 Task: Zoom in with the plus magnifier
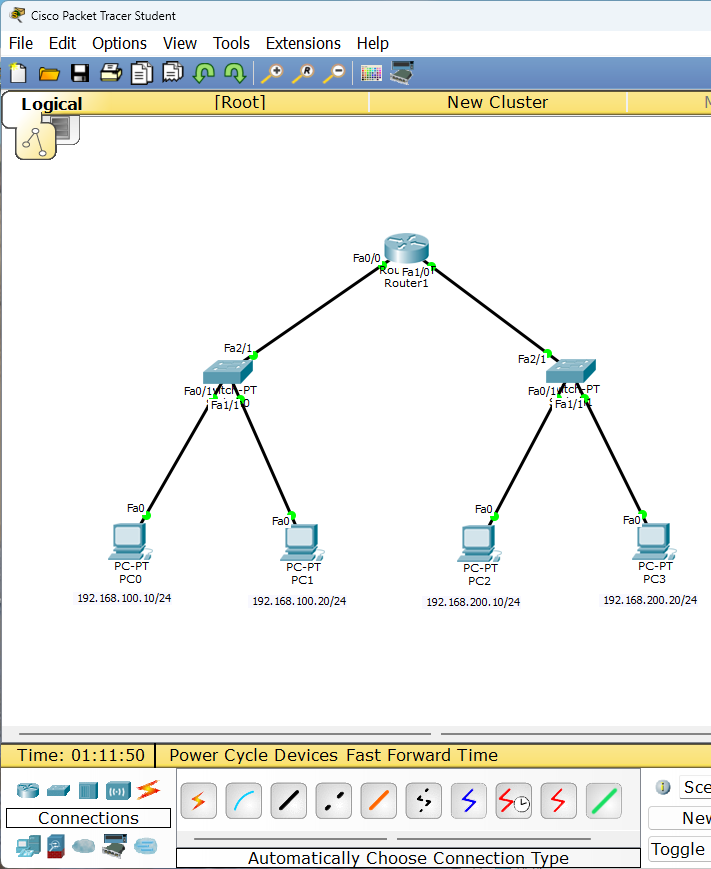pos(272,73)
